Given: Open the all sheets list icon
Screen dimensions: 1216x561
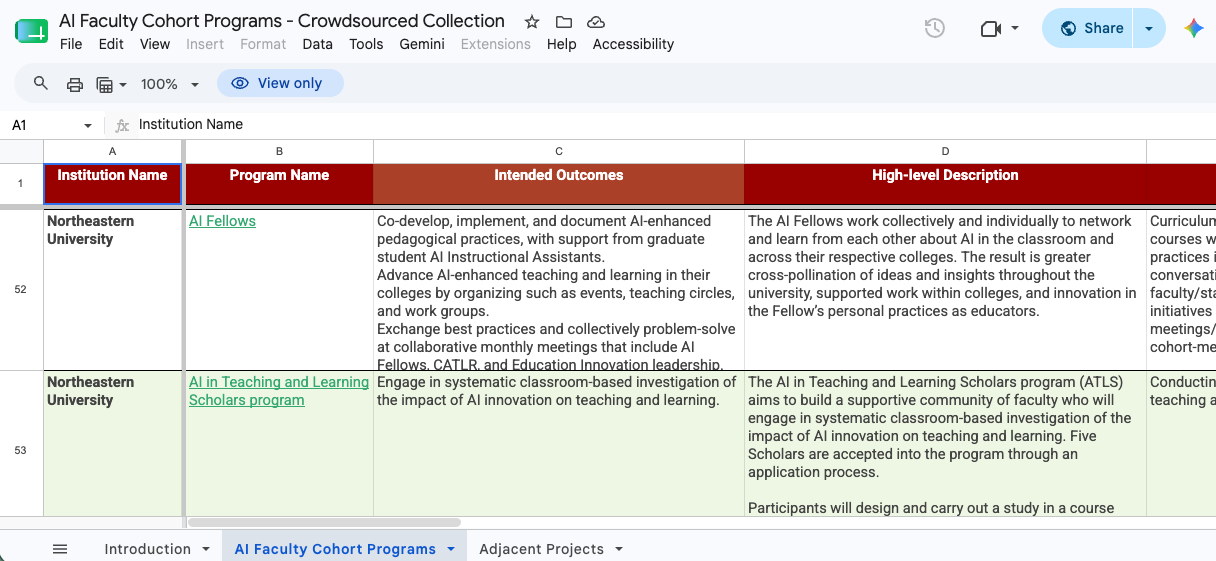Looking at the screenshot, I should [x=60, y=549].
